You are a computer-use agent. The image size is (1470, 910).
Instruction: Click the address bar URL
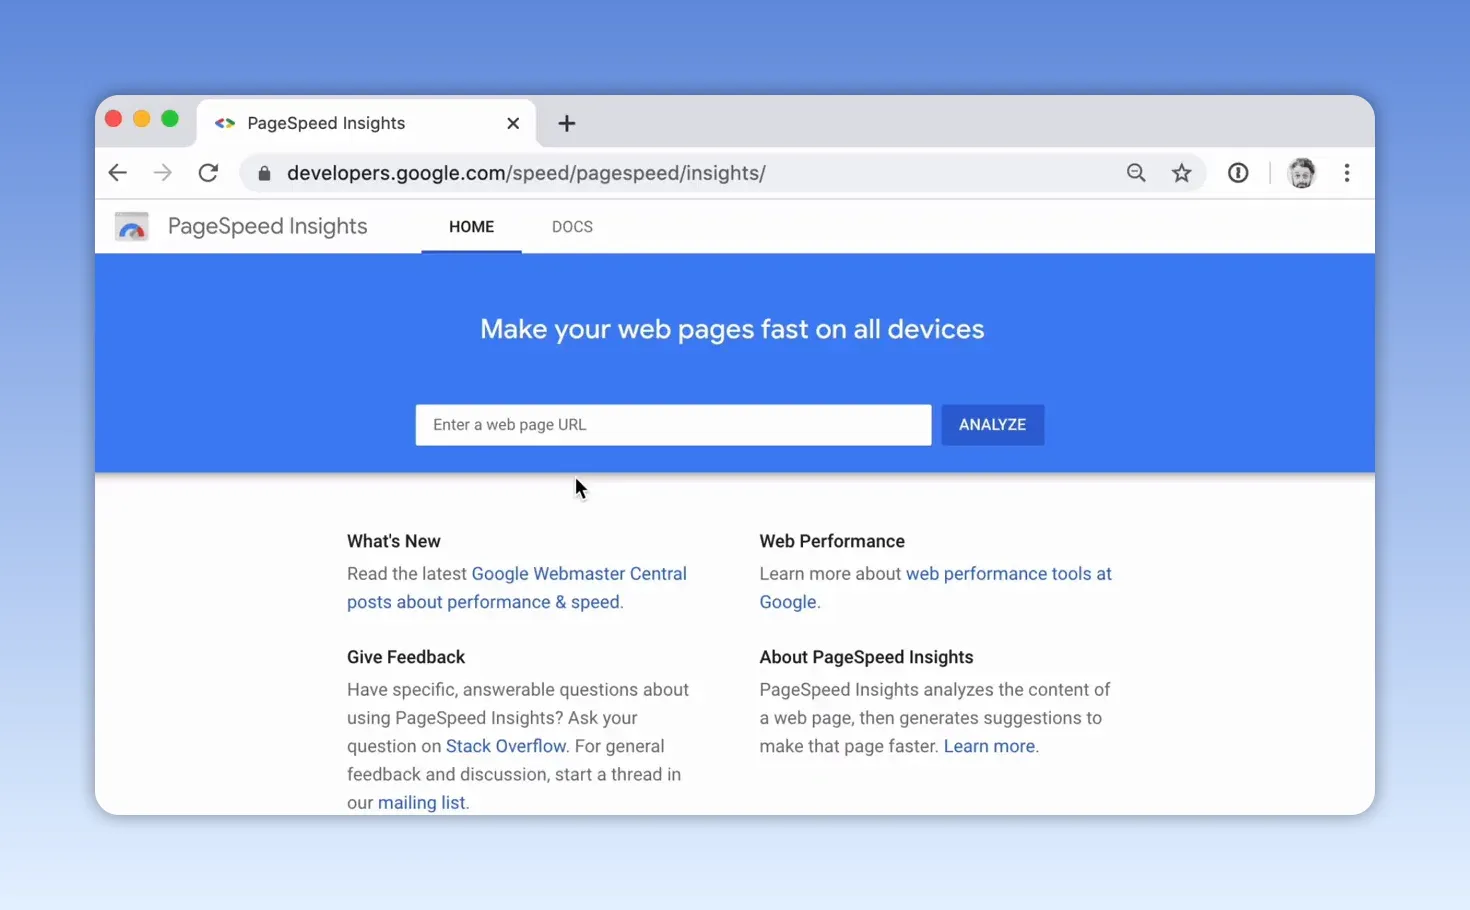tap(526, 173)
